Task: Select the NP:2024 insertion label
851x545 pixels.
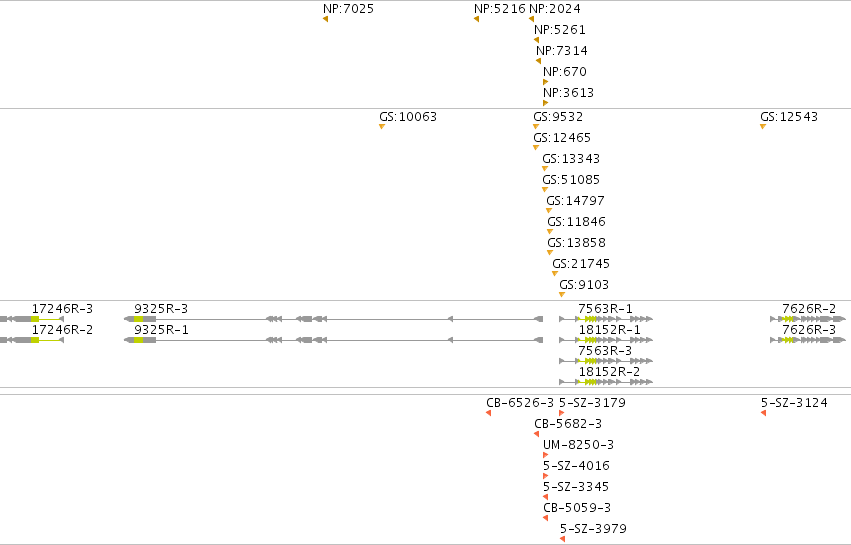Action: coord(555,9)
